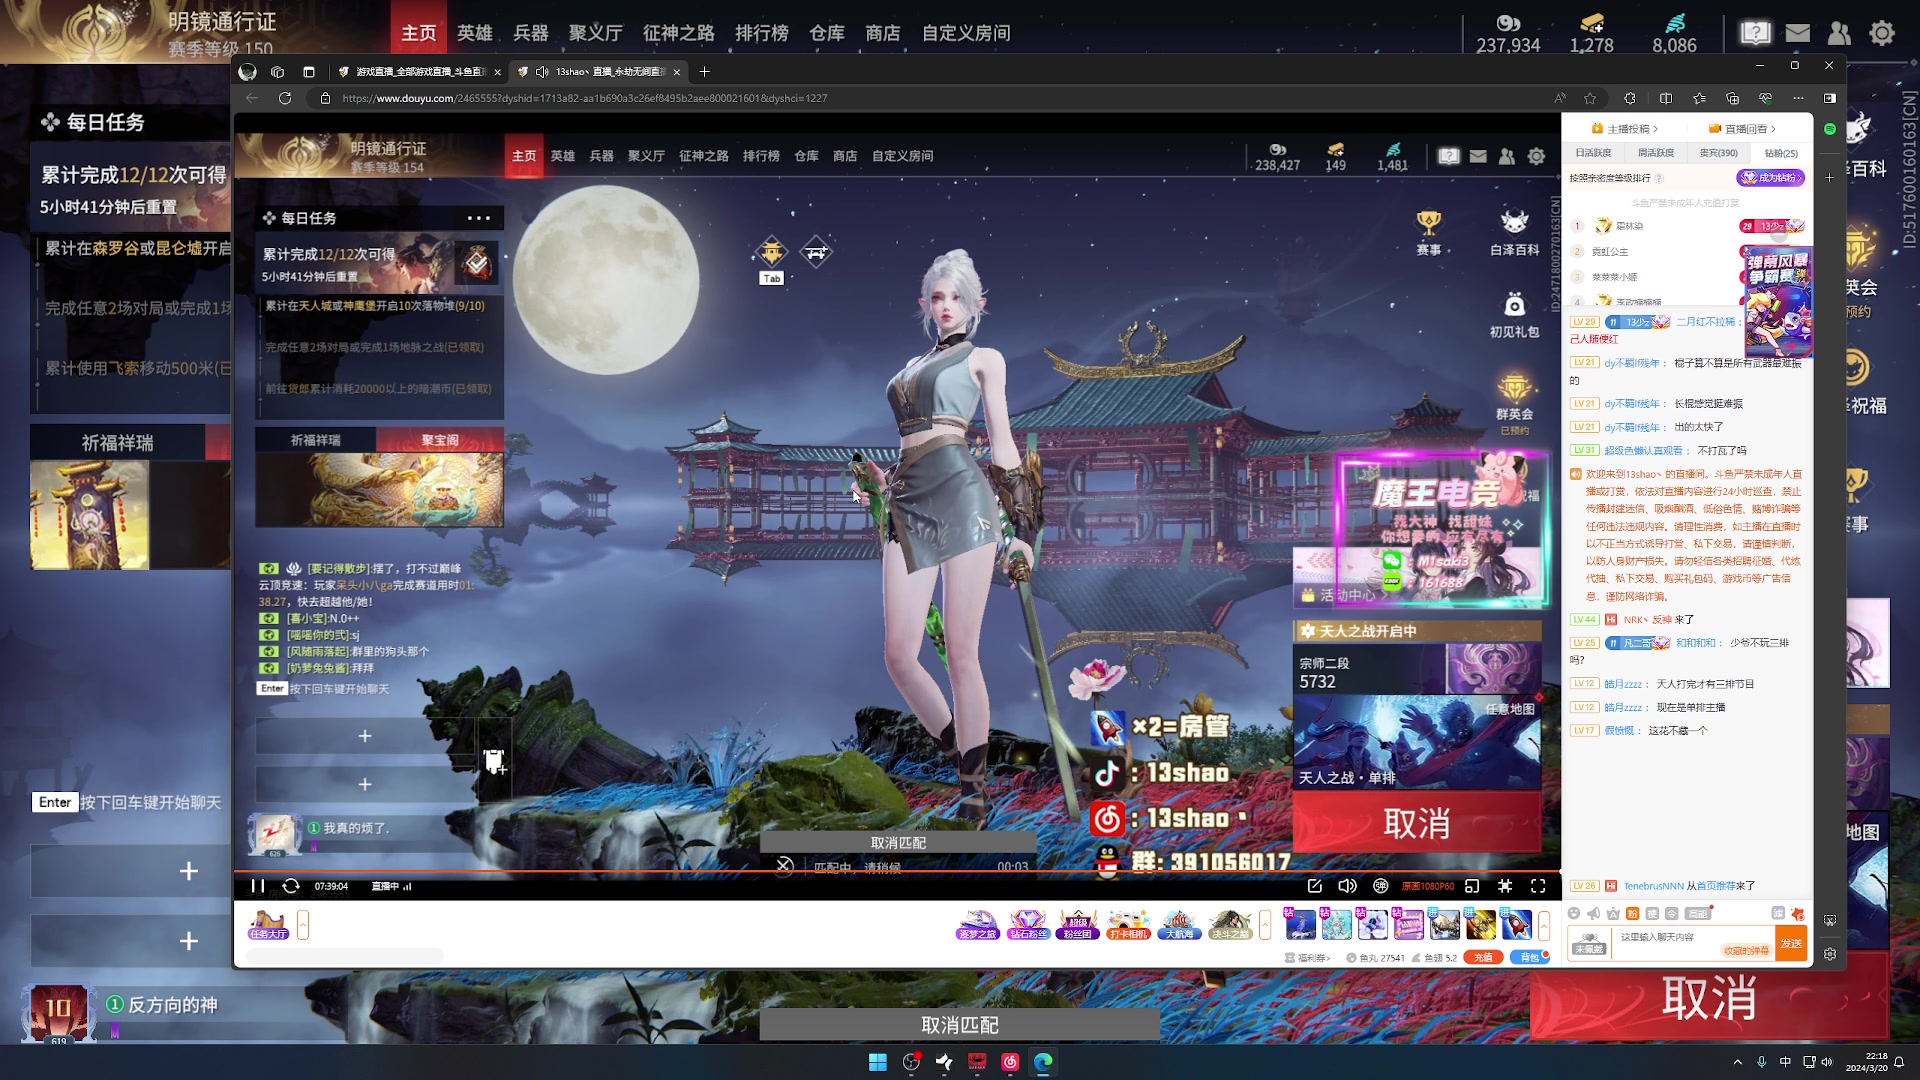Viewport: 1920px width, 1080px height.
Task: Click the help question mark beside 按照亲密度等级排行
Action: pos(1659,179)
